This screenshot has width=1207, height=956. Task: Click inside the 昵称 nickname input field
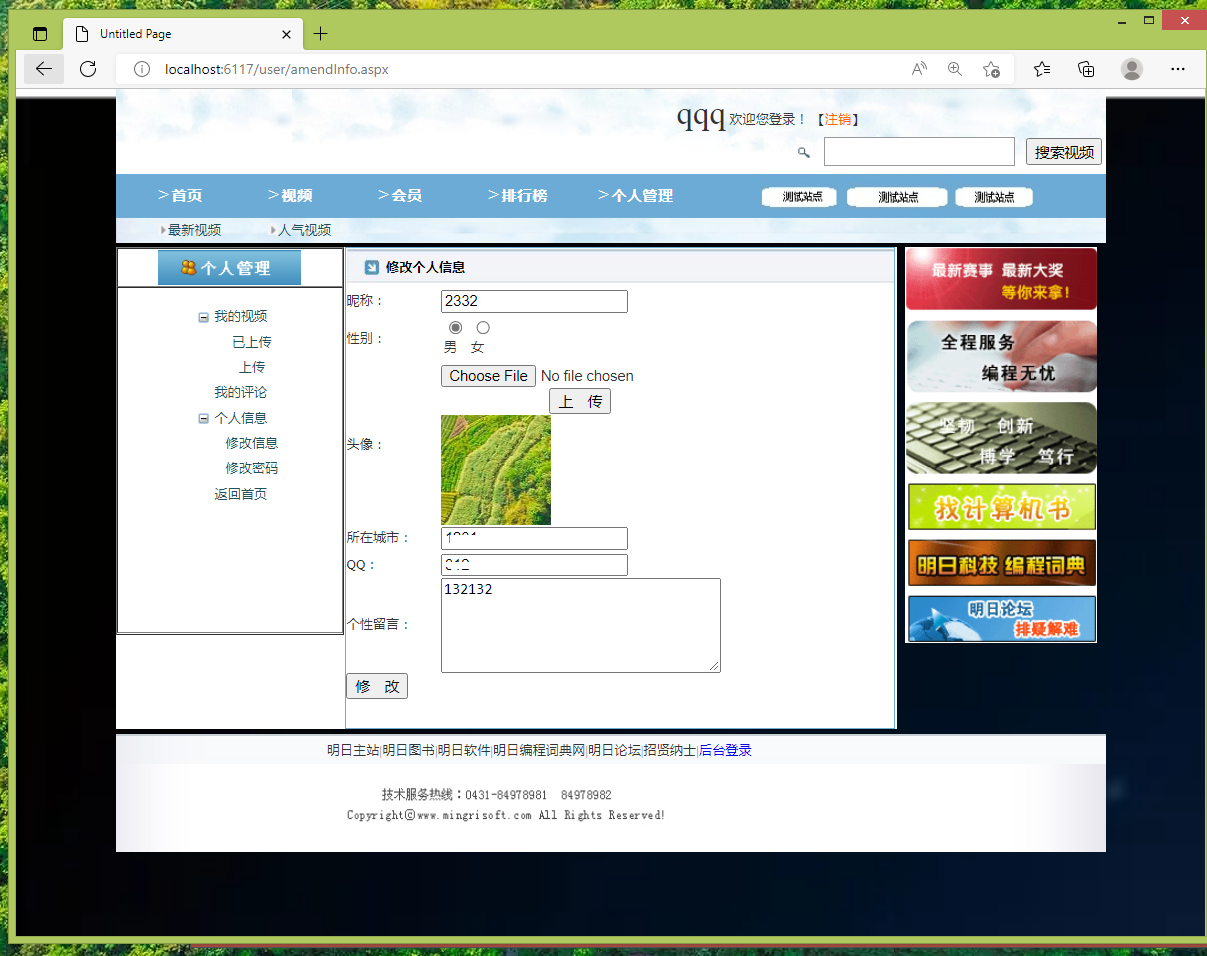(534, 301)
